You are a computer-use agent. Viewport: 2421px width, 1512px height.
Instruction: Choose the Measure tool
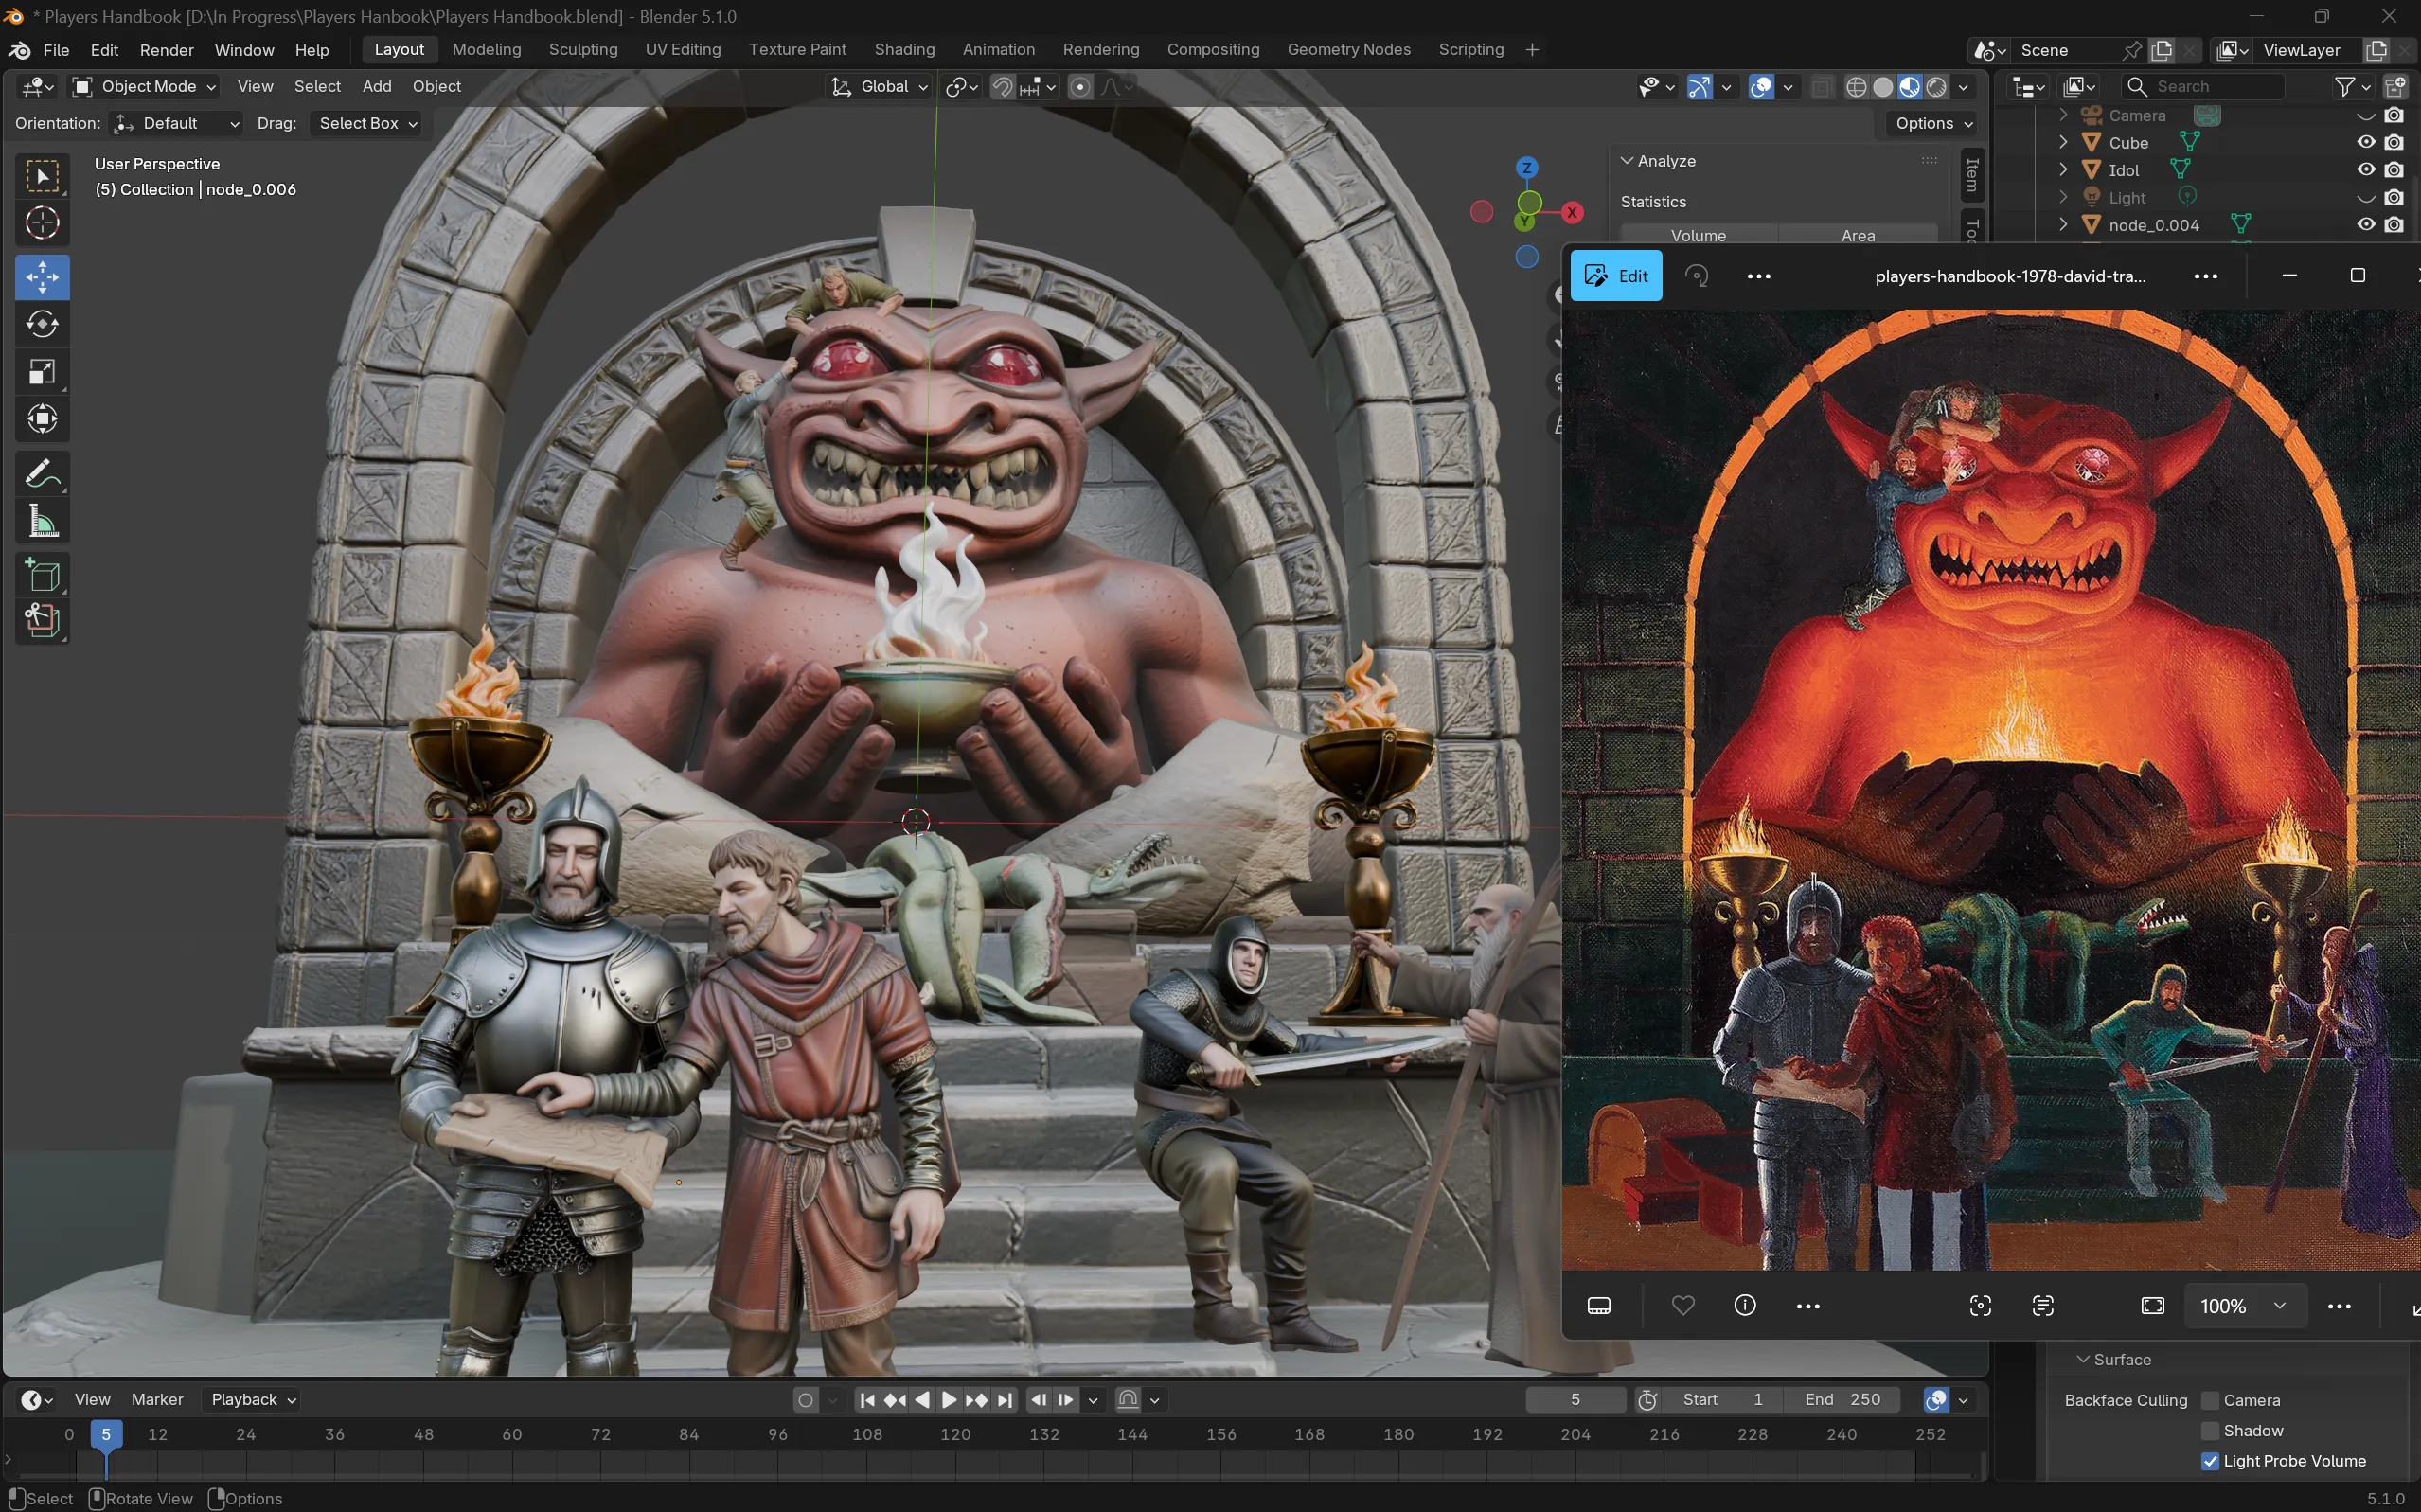click(42, 520)
